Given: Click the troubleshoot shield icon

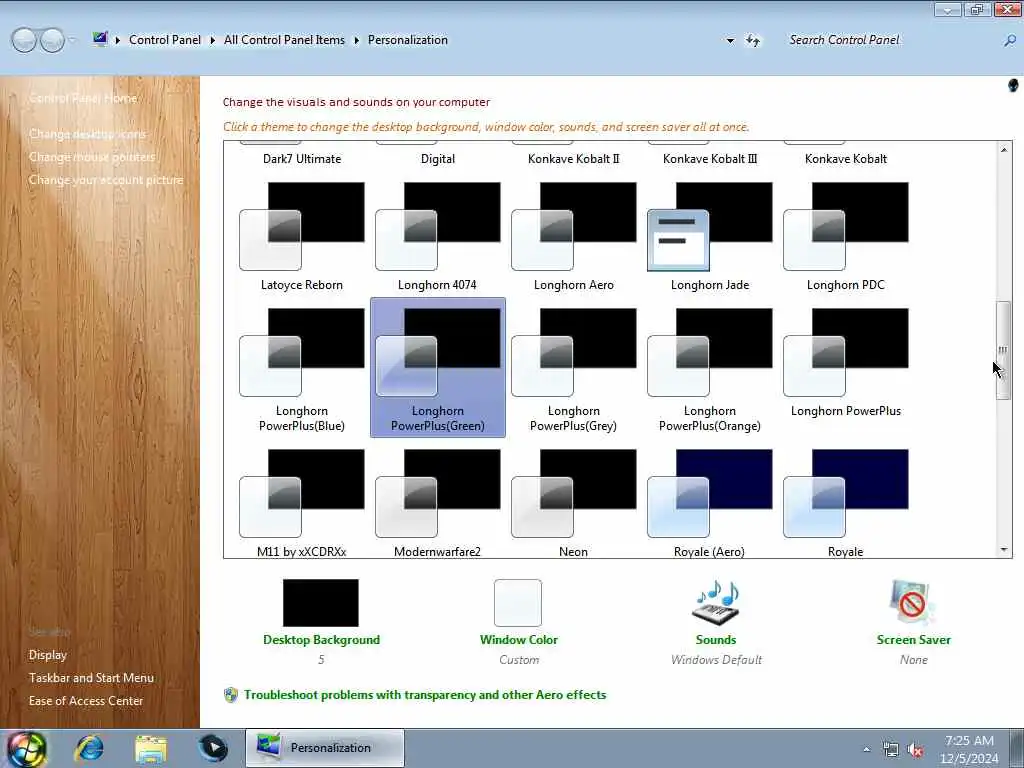Looking at the screenshot, I should tap(231, 695).
